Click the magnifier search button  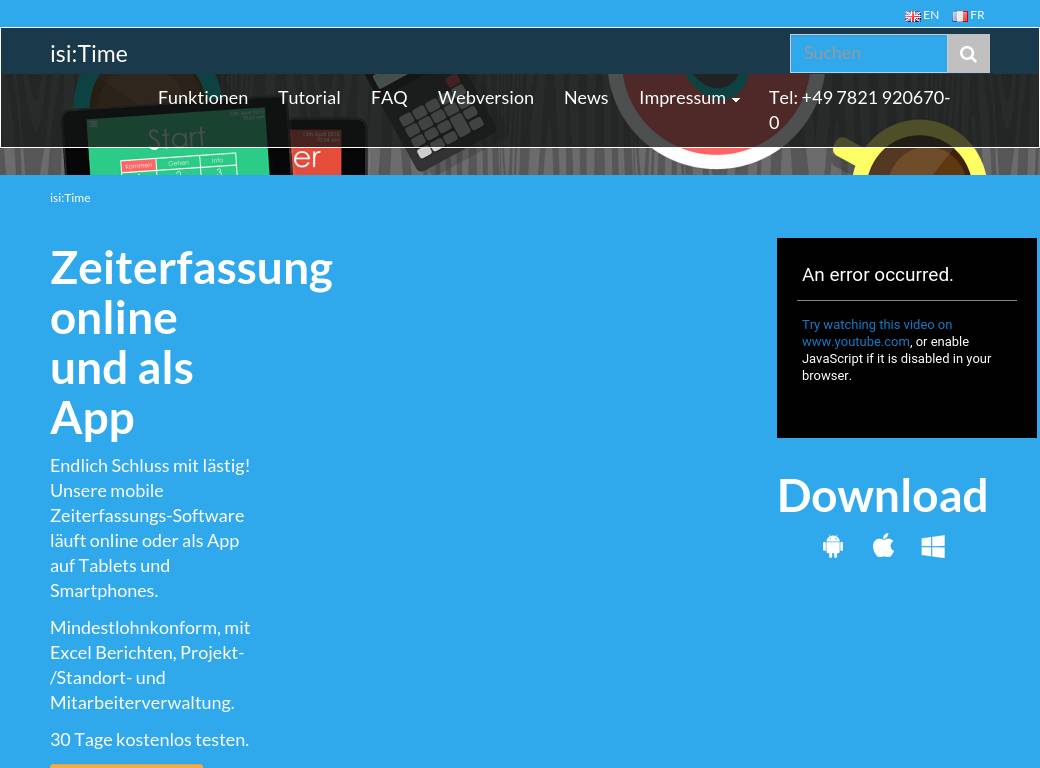coord(968,54)
